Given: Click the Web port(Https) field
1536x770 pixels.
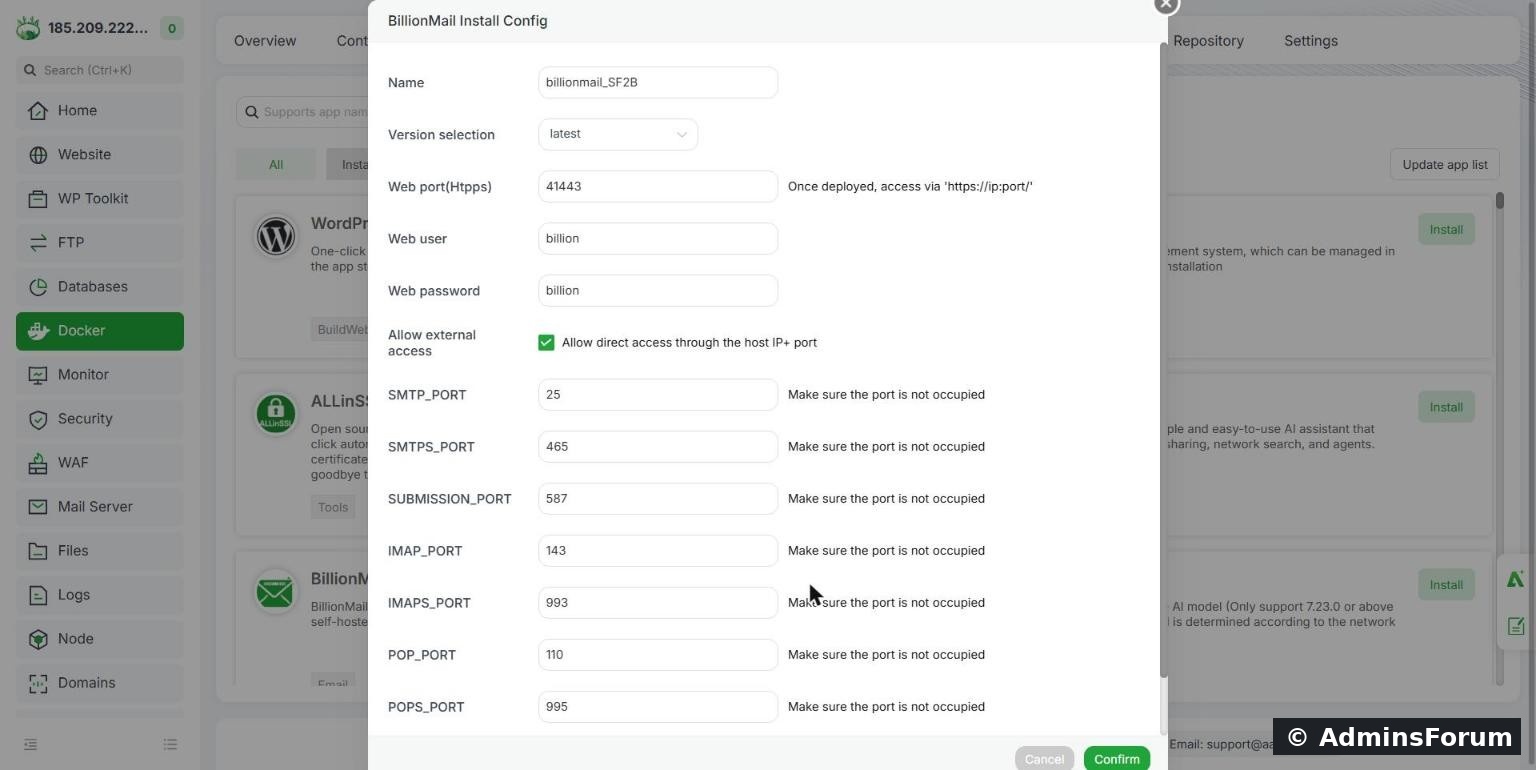Looking at the screenshot, I should tap(658, 187).
